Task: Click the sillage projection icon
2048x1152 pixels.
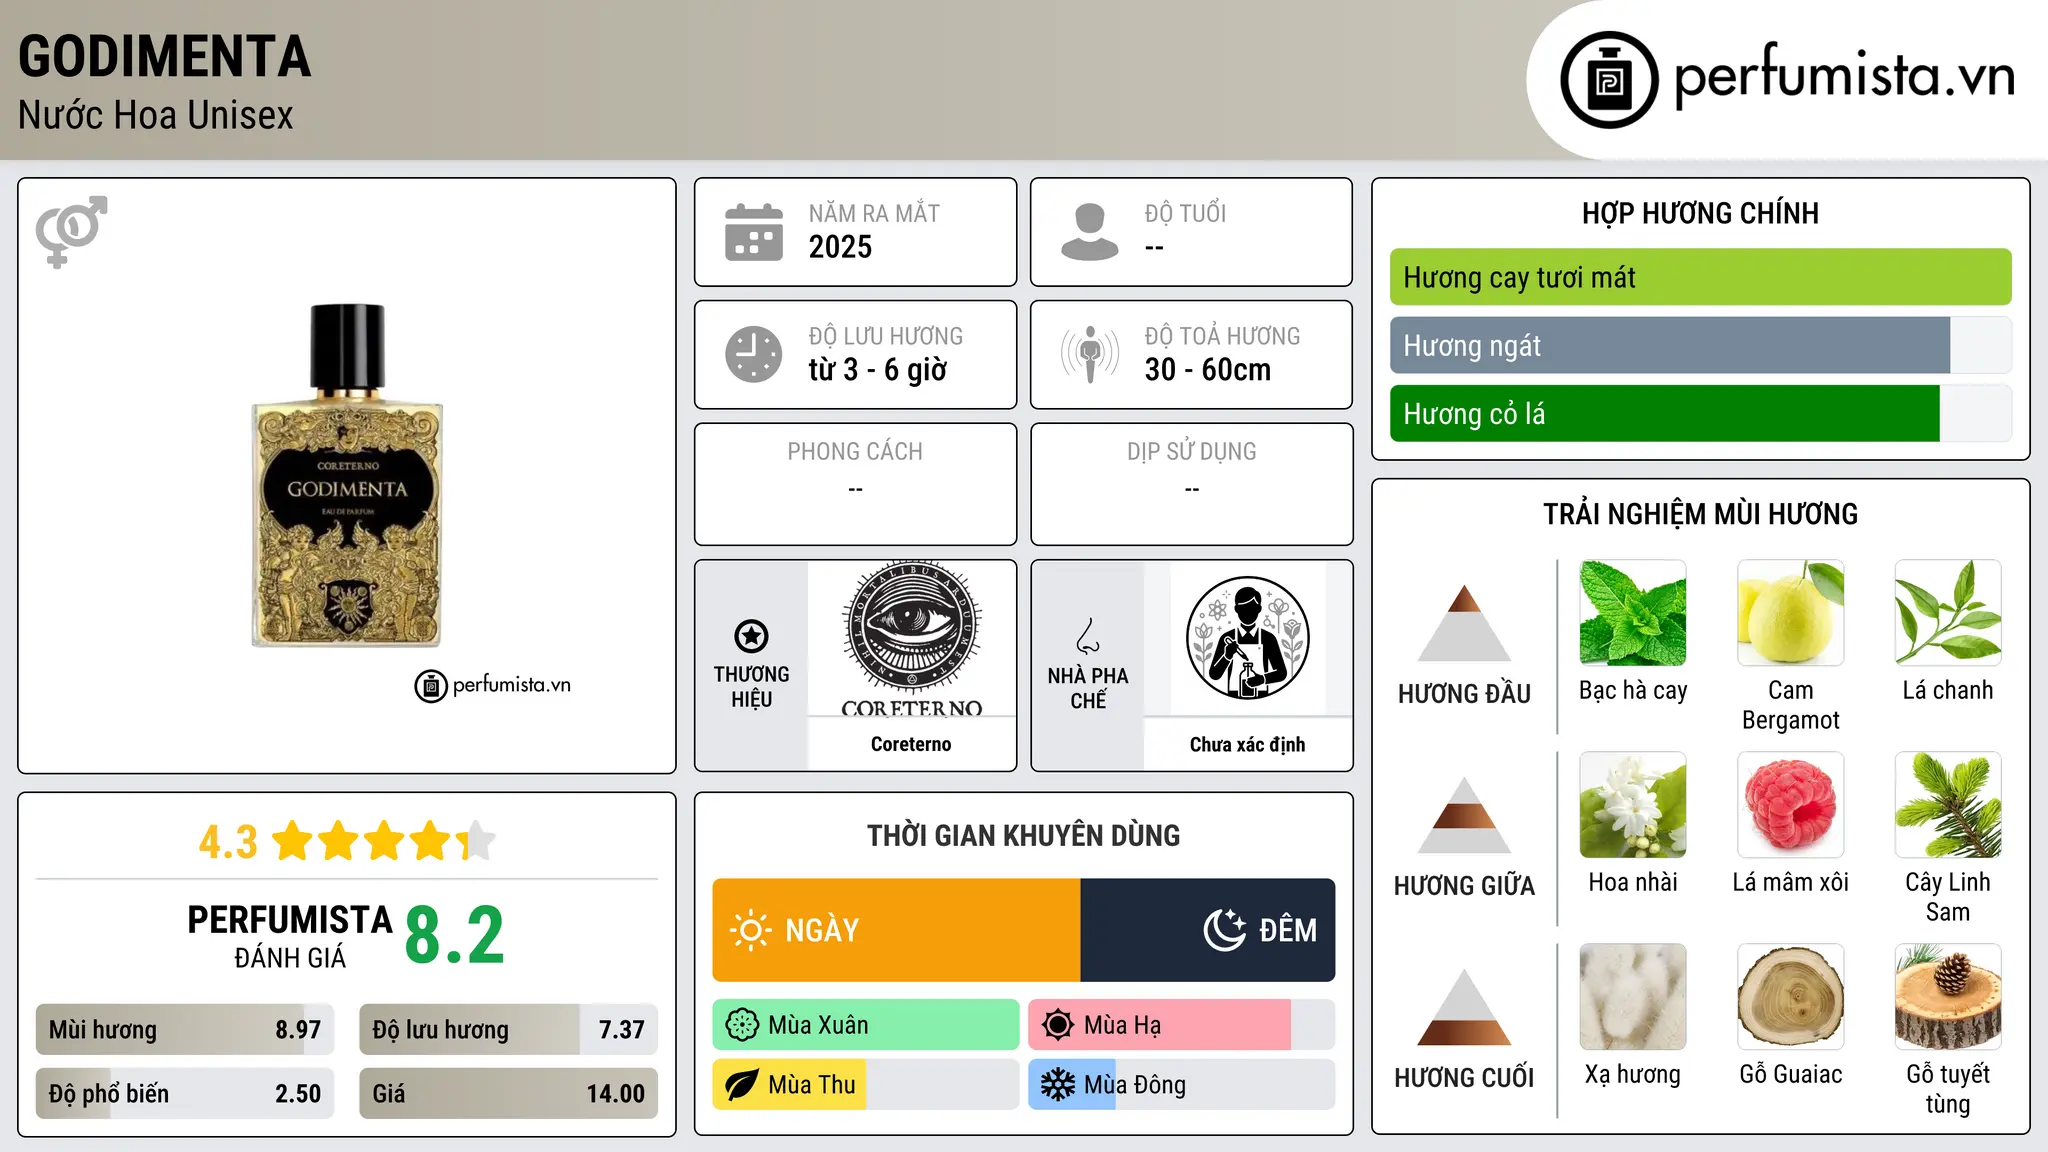Action: point(1090,354)
